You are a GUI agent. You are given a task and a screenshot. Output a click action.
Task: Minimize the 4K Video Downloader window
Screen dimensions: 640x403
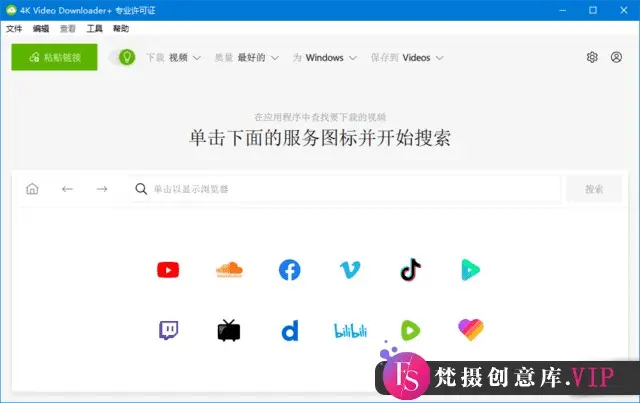pyautogui.click(x=562, y=10)
